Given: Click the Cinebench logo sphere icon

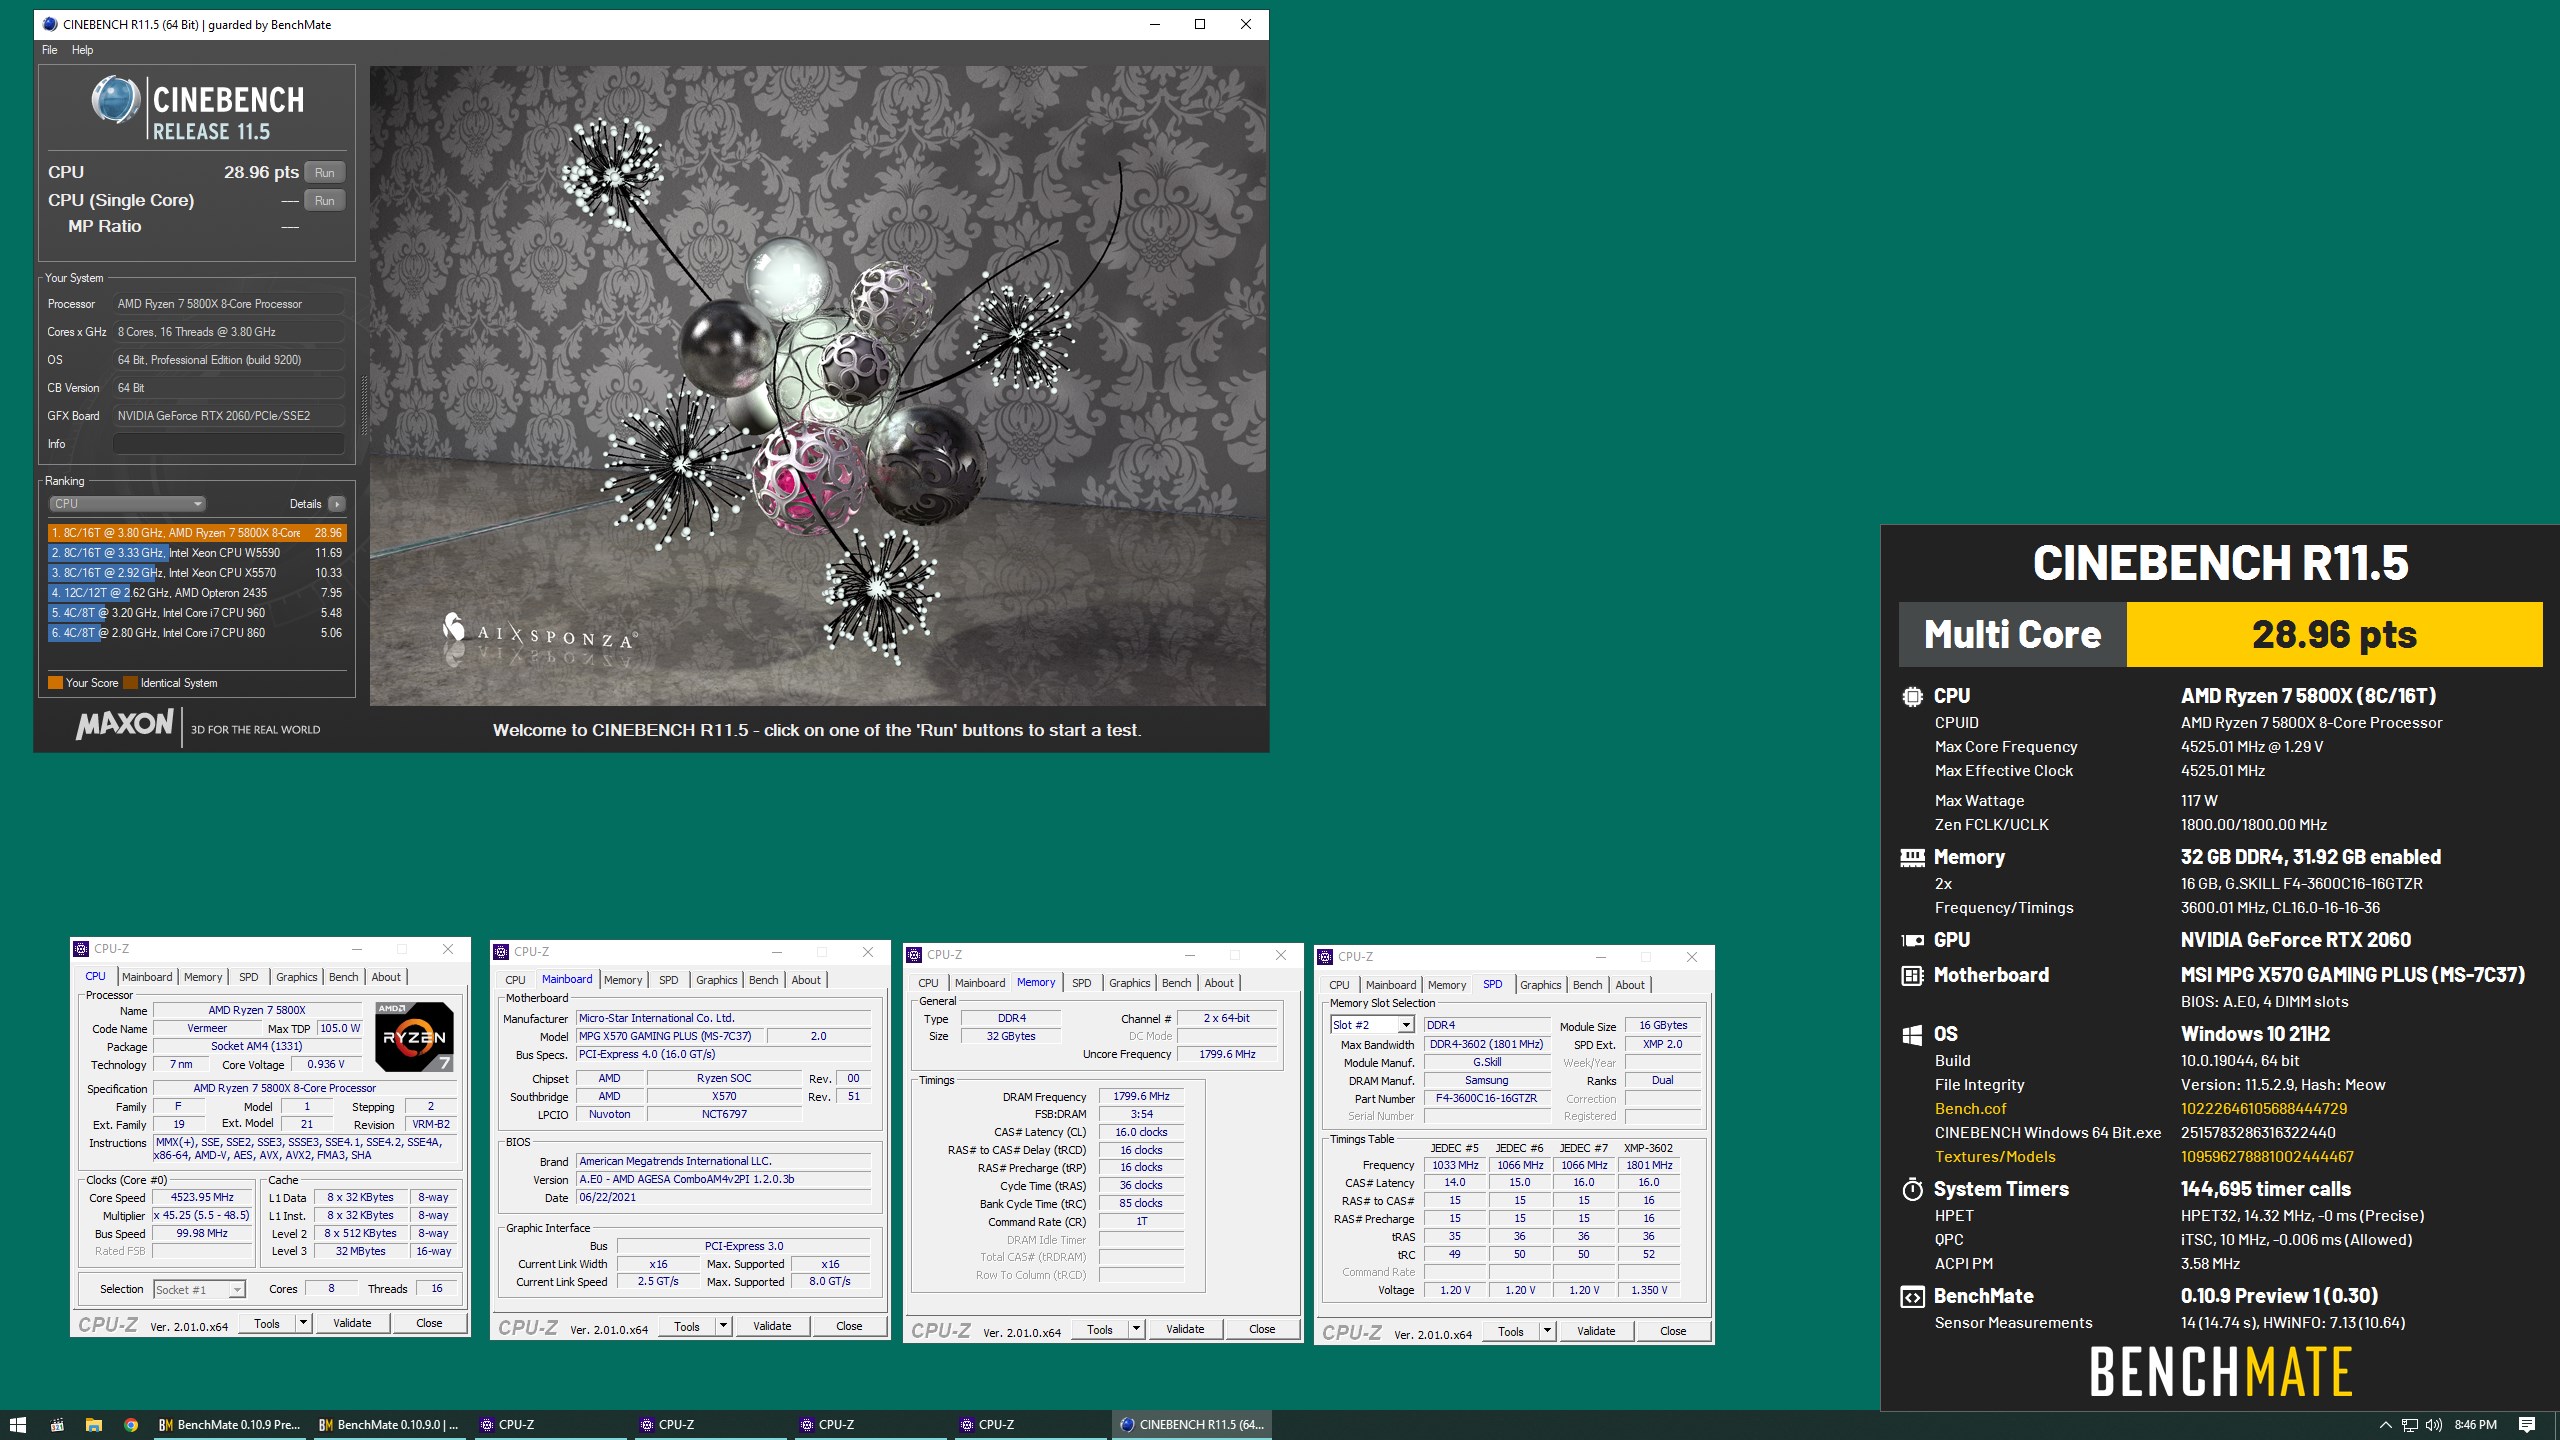Looking at the screenshot, I should 115,99.
